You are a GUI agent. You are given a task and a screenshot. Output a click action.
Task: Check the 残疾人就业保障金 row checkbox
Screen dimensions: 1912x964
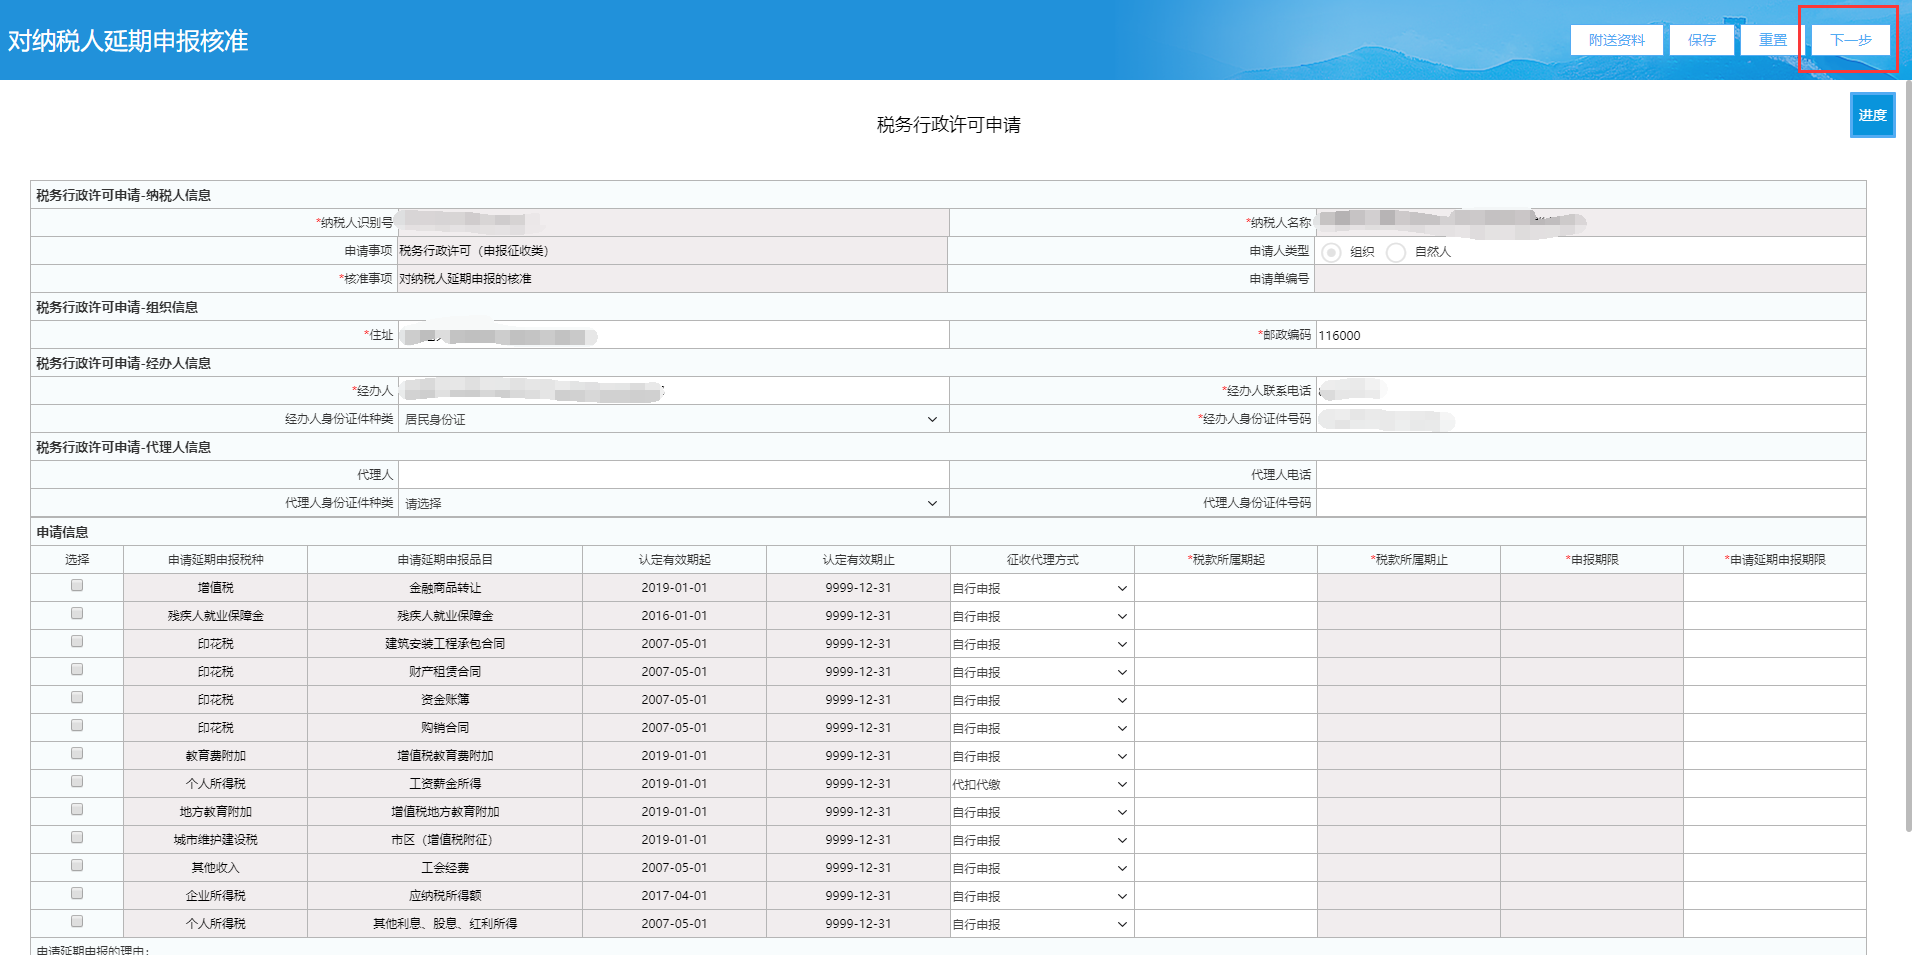click(77, 614)
